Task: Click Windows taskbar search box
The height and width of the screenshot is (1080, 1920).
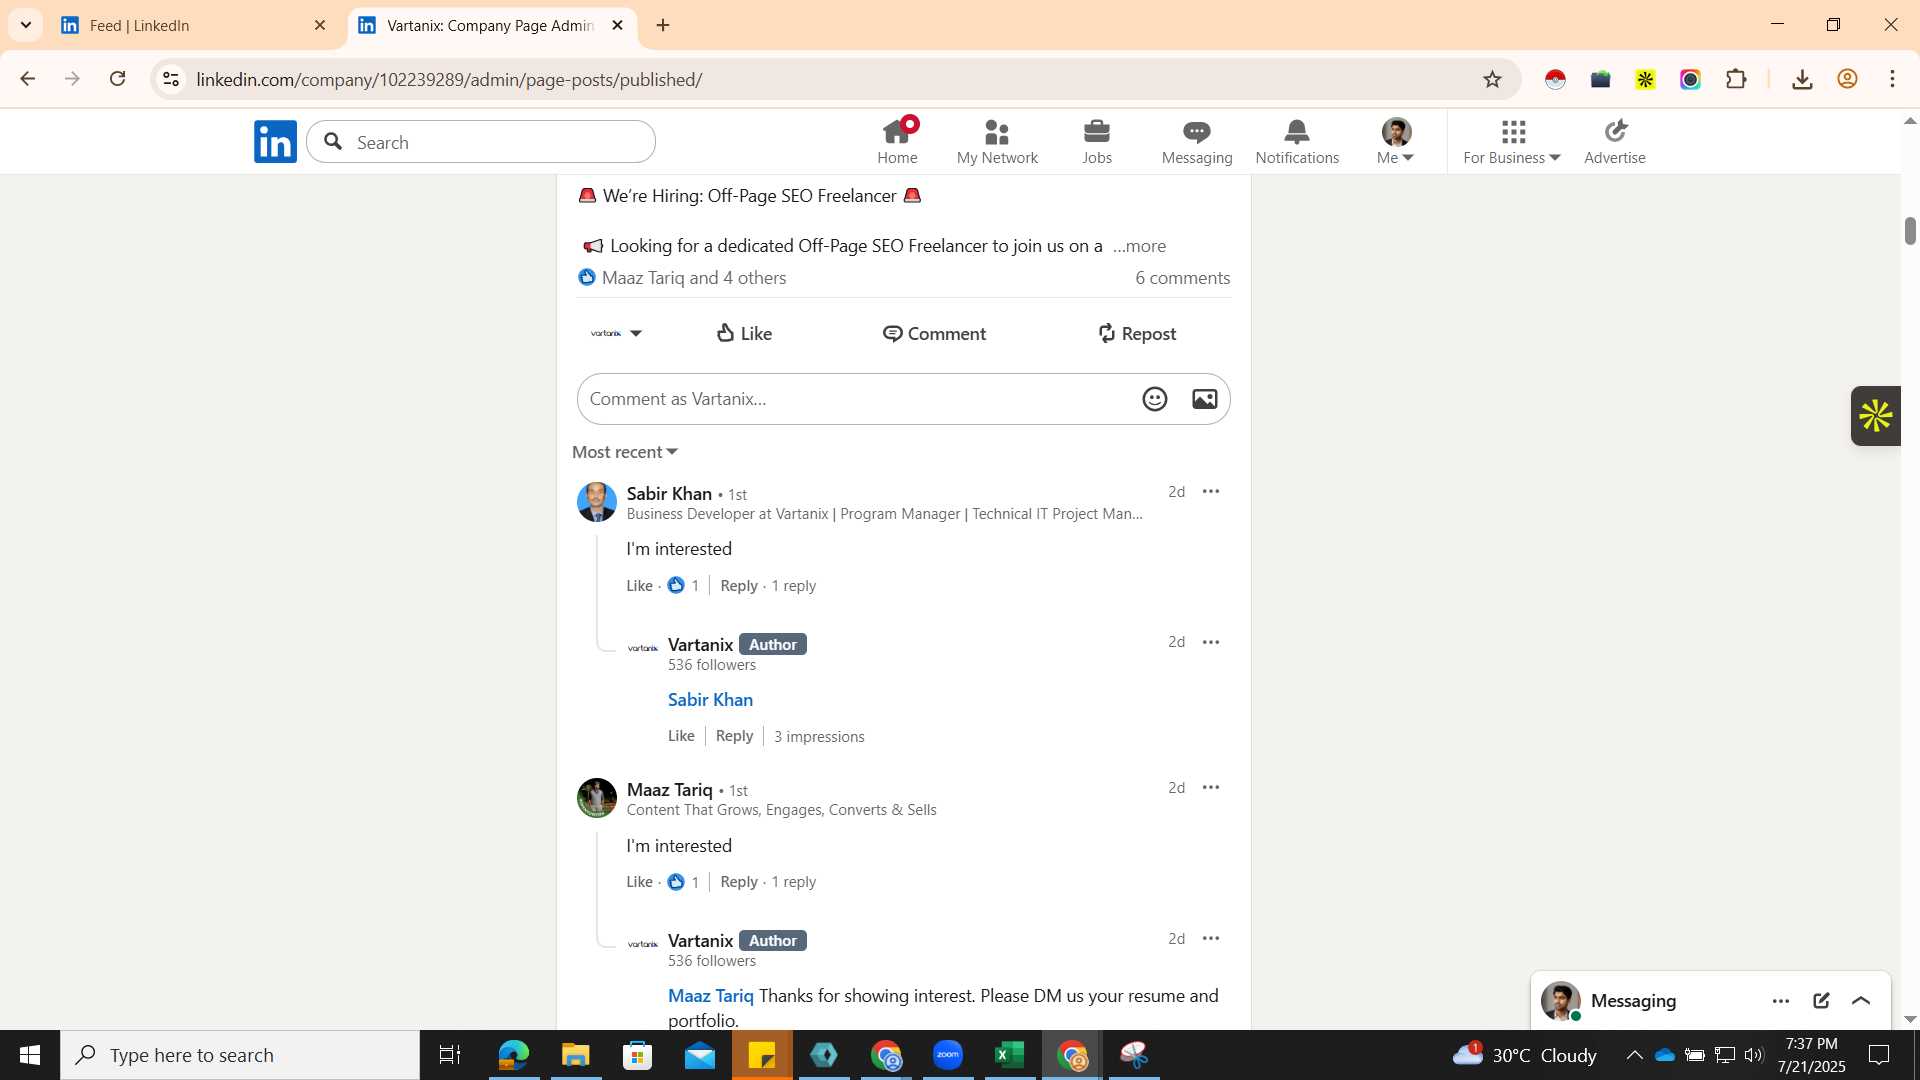Action: pos(240,1055)
